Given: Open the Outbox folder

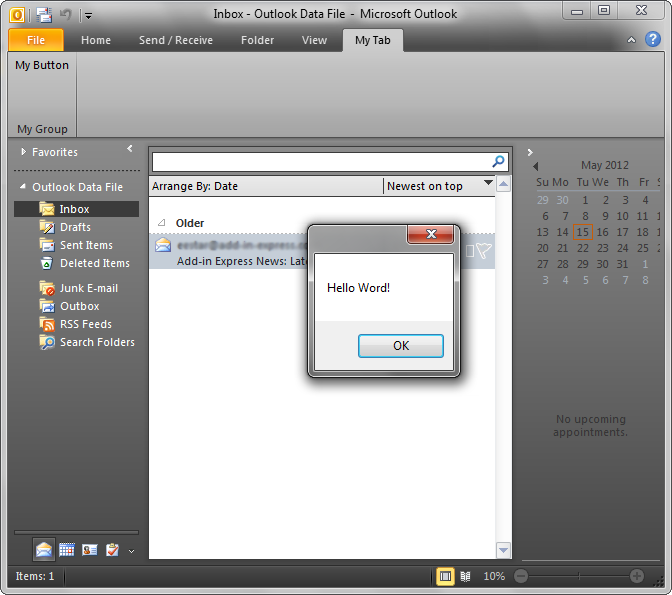Looking at the screenshot, I should [80, 306].
